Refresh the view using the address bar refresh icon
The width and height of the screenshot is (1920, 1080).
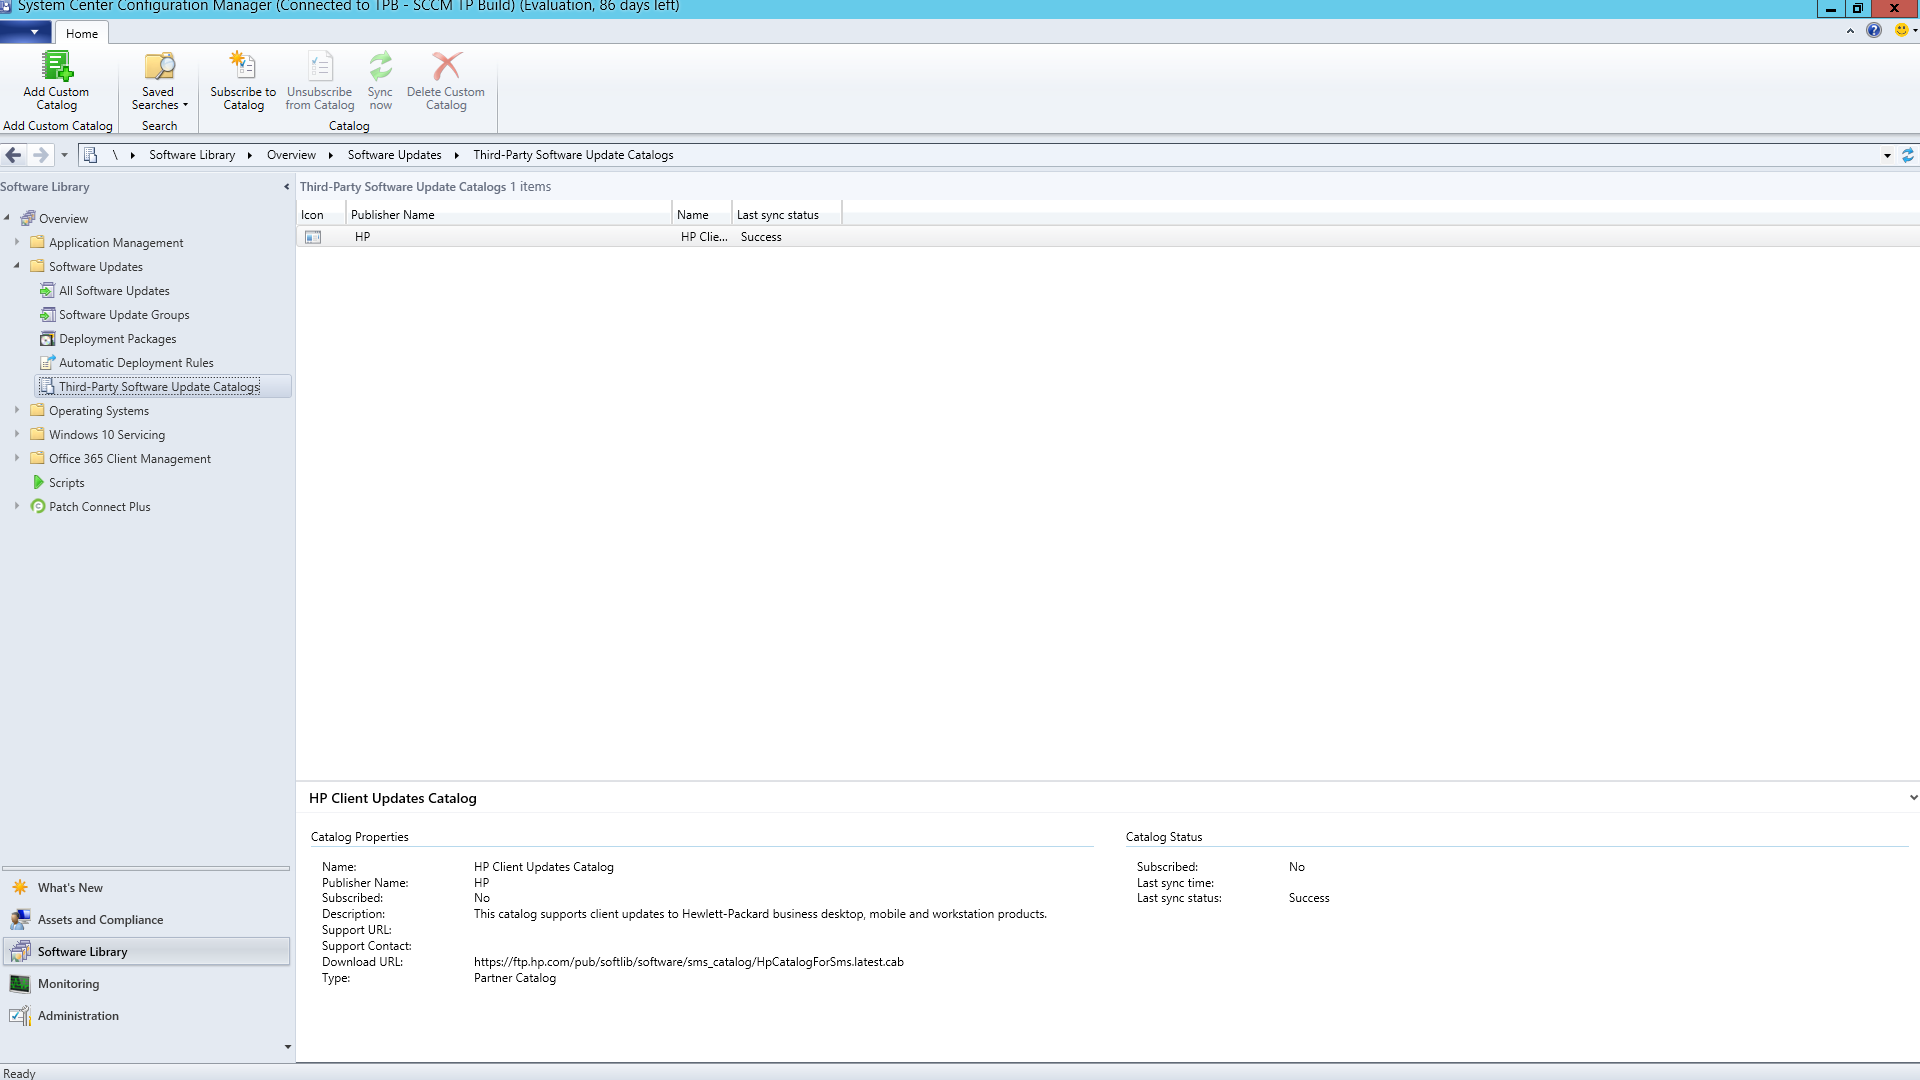pyautogui.click(x=1907, y=155)
